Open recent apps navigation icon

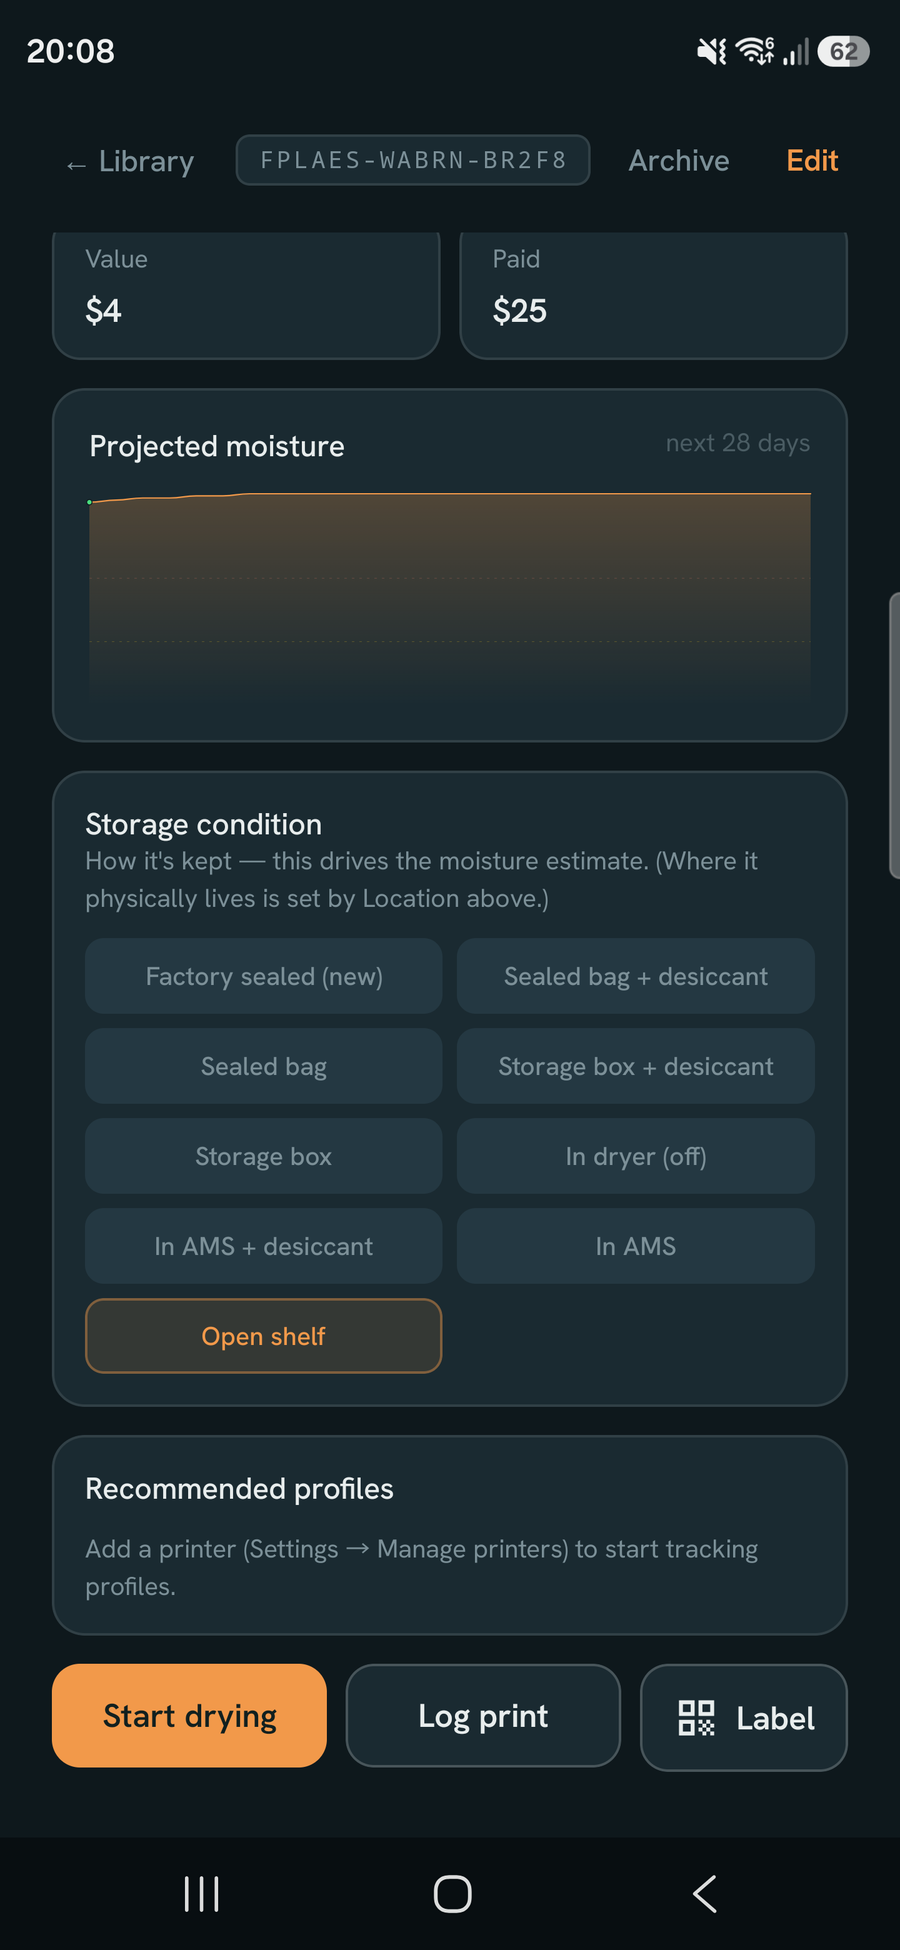[201, 1894]
